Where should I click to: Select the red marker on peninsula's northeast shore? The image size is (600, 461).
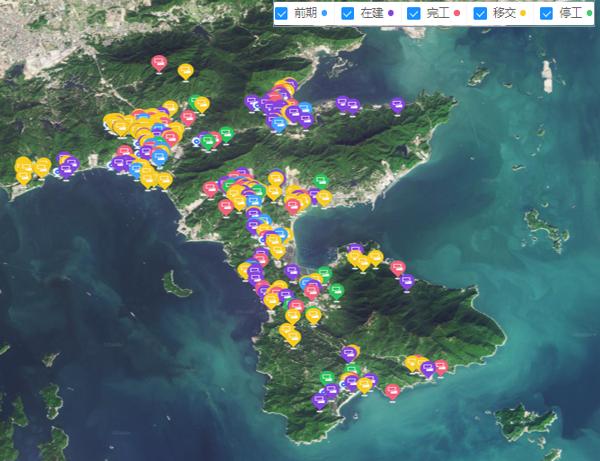click(x=397, y=268)
